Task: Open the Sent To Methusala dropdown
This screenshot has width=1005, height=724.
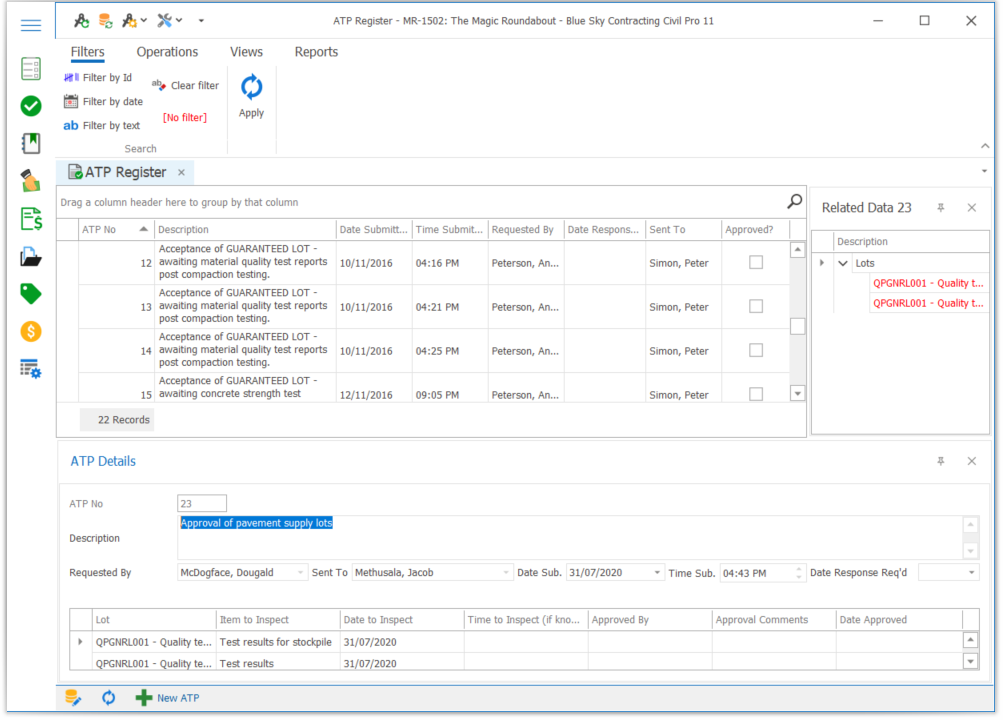Action: [x=506, y=573]
